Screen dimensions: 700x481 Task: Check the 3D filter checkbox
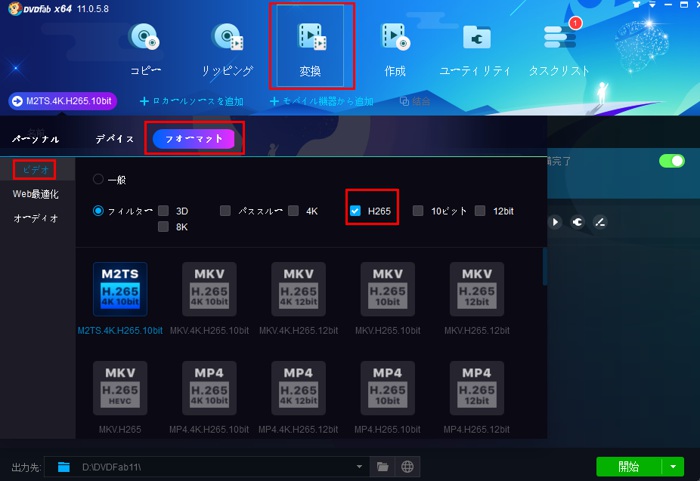coord(163,211)
